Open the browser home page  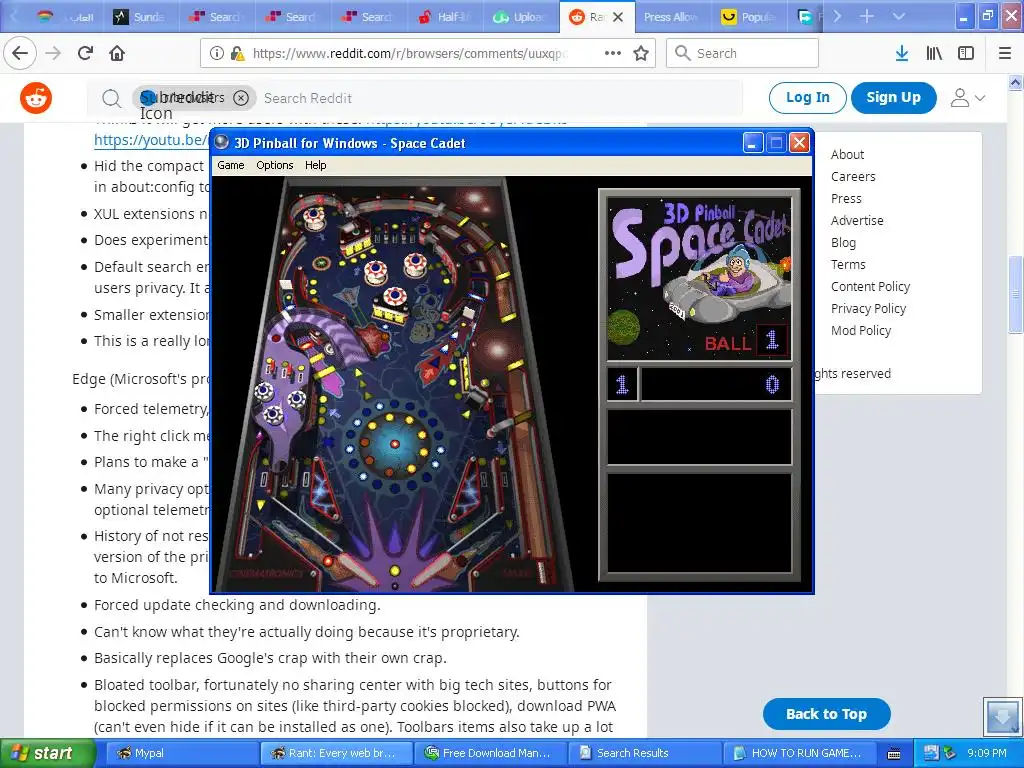click(x=117, y=53)
